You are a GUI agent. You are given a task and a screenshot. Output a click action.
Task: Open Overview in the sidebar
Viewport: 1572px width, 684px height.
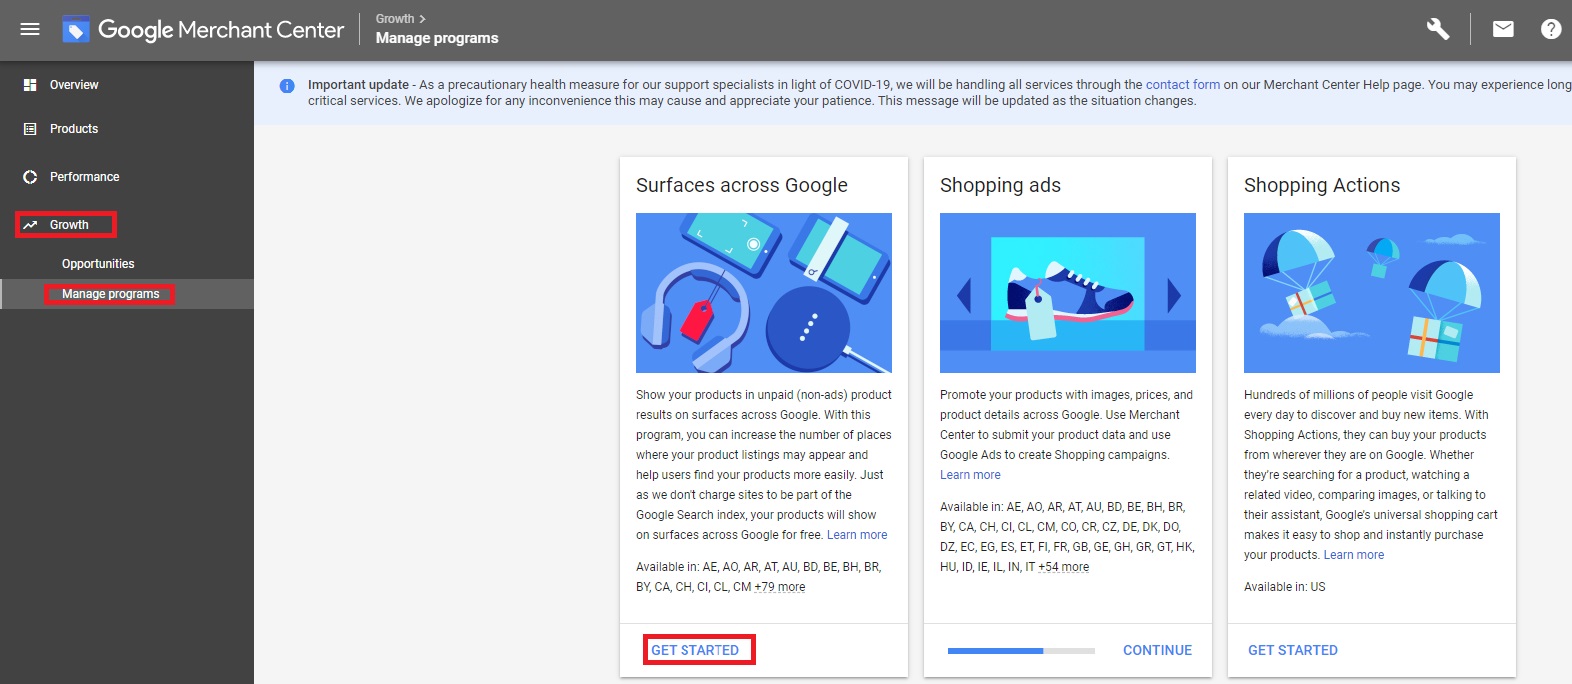(74, 85)
